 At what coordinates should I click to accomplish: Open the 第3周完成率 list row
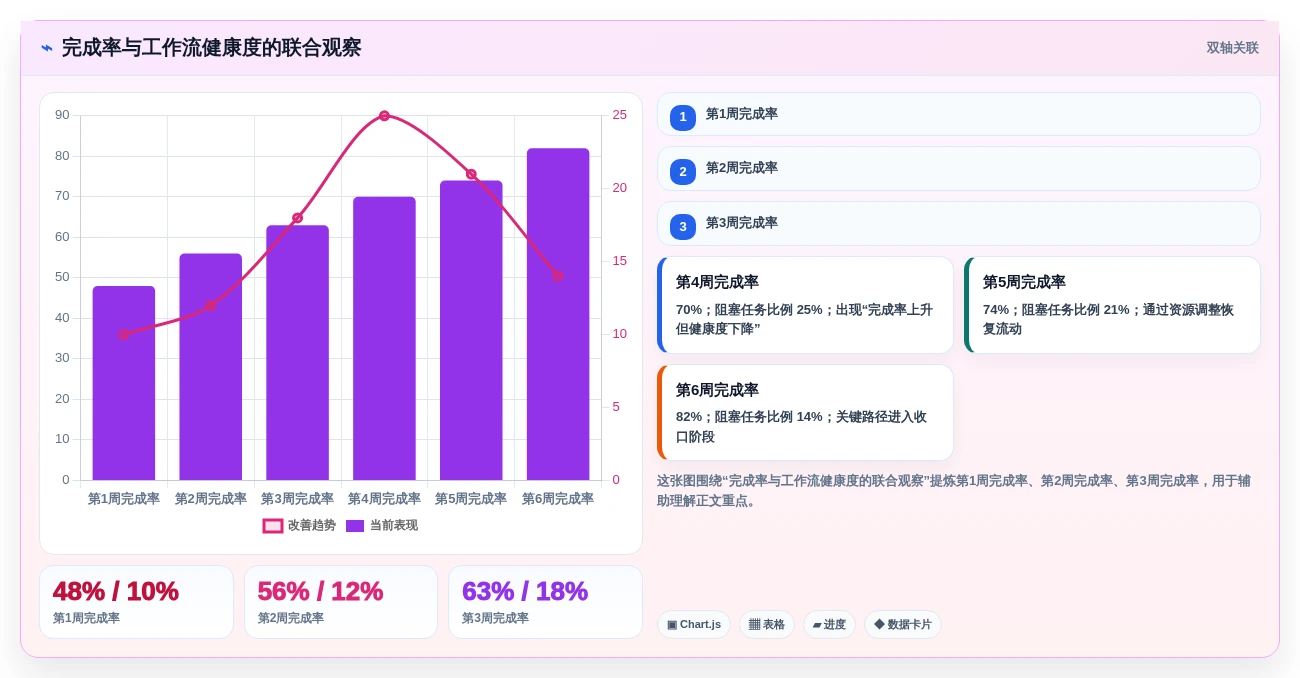coord(958,223)
